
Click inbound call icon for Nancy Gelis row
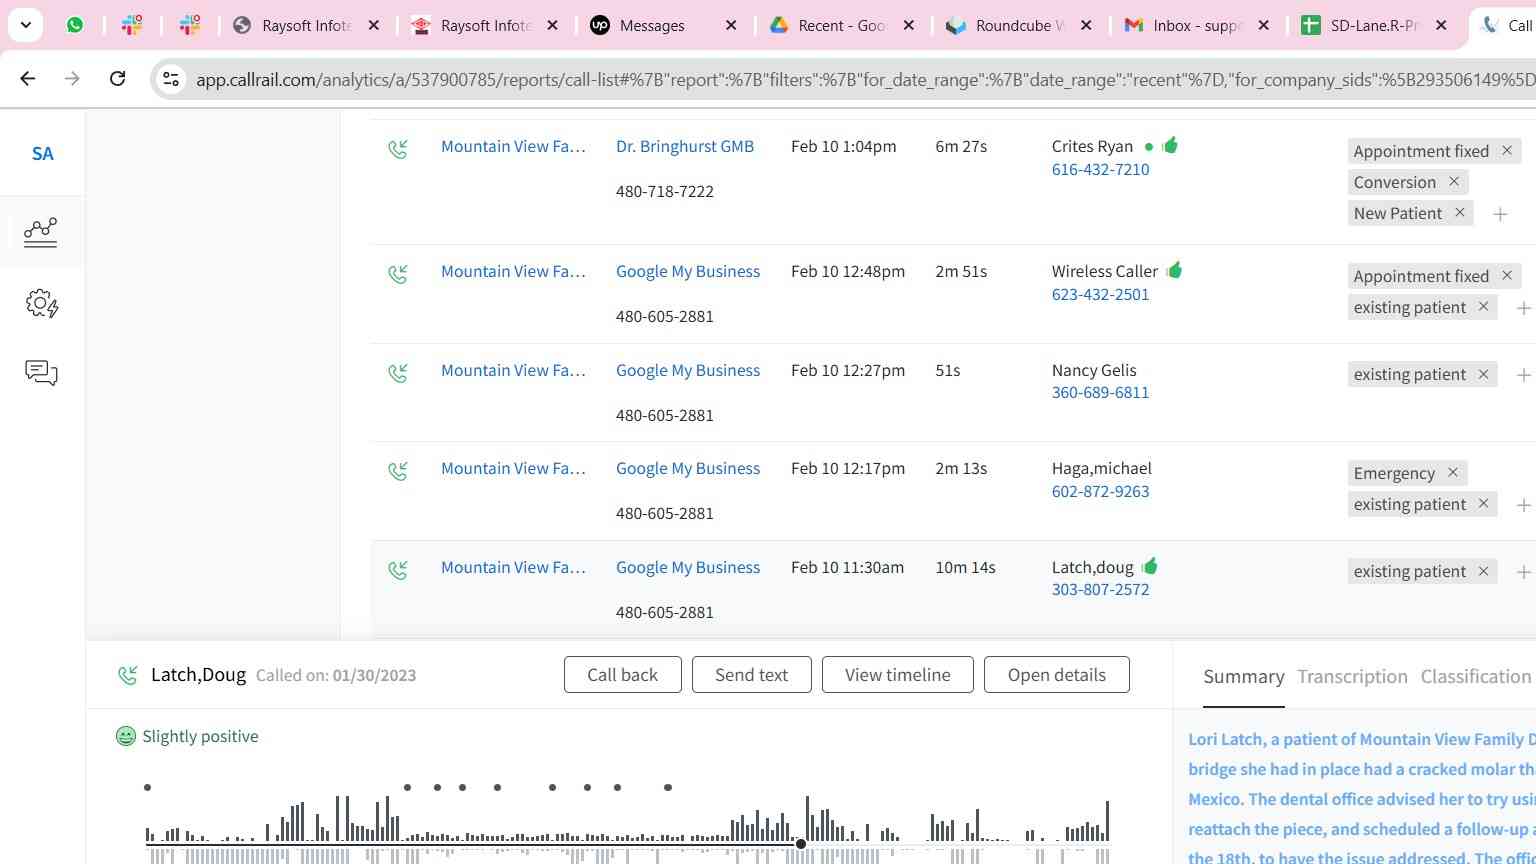[398, 373]
